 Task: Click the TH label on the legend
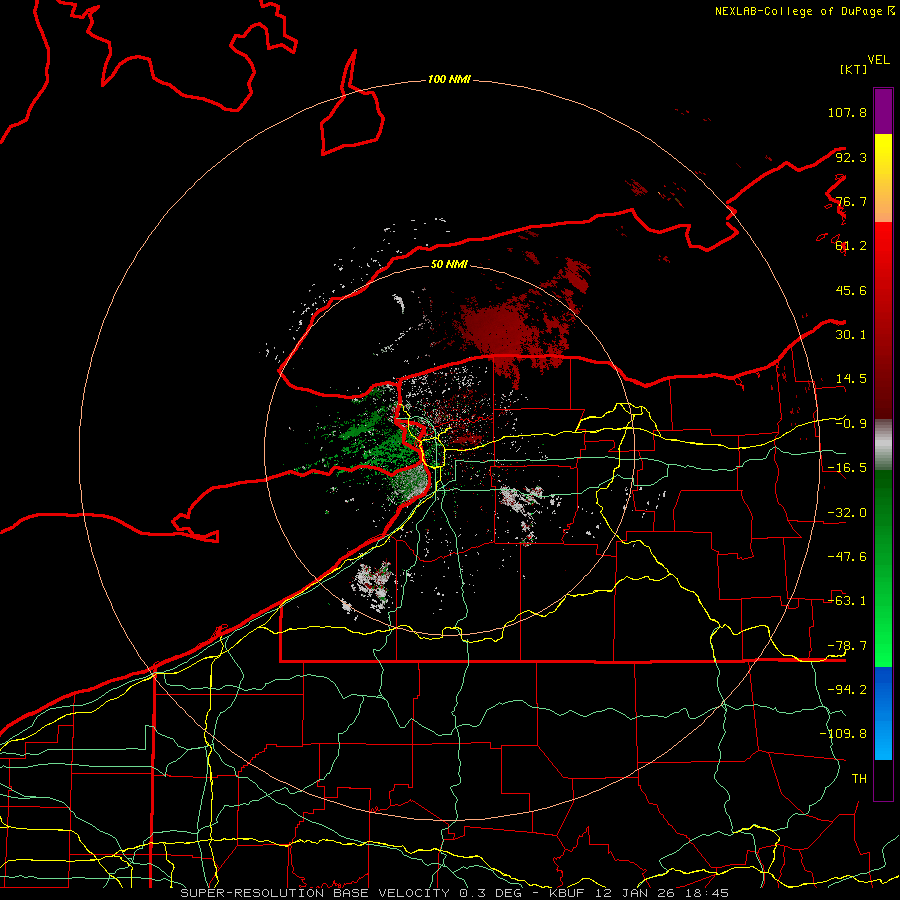859,778
